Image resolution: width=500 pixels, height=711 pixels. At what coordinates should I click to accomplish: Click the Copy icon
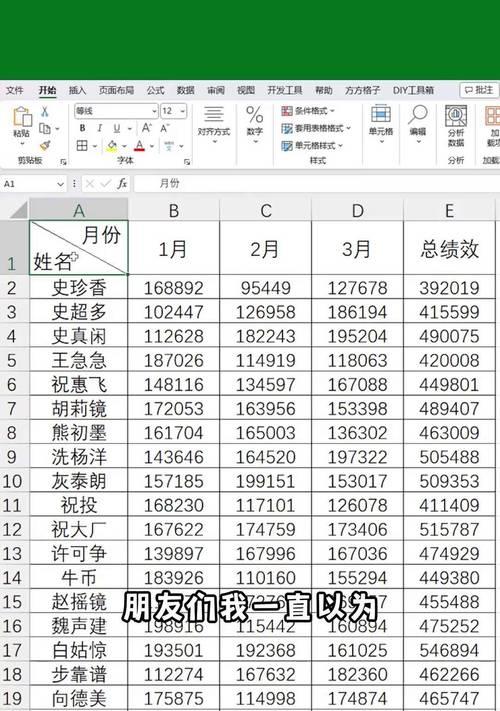coord(44,129)
